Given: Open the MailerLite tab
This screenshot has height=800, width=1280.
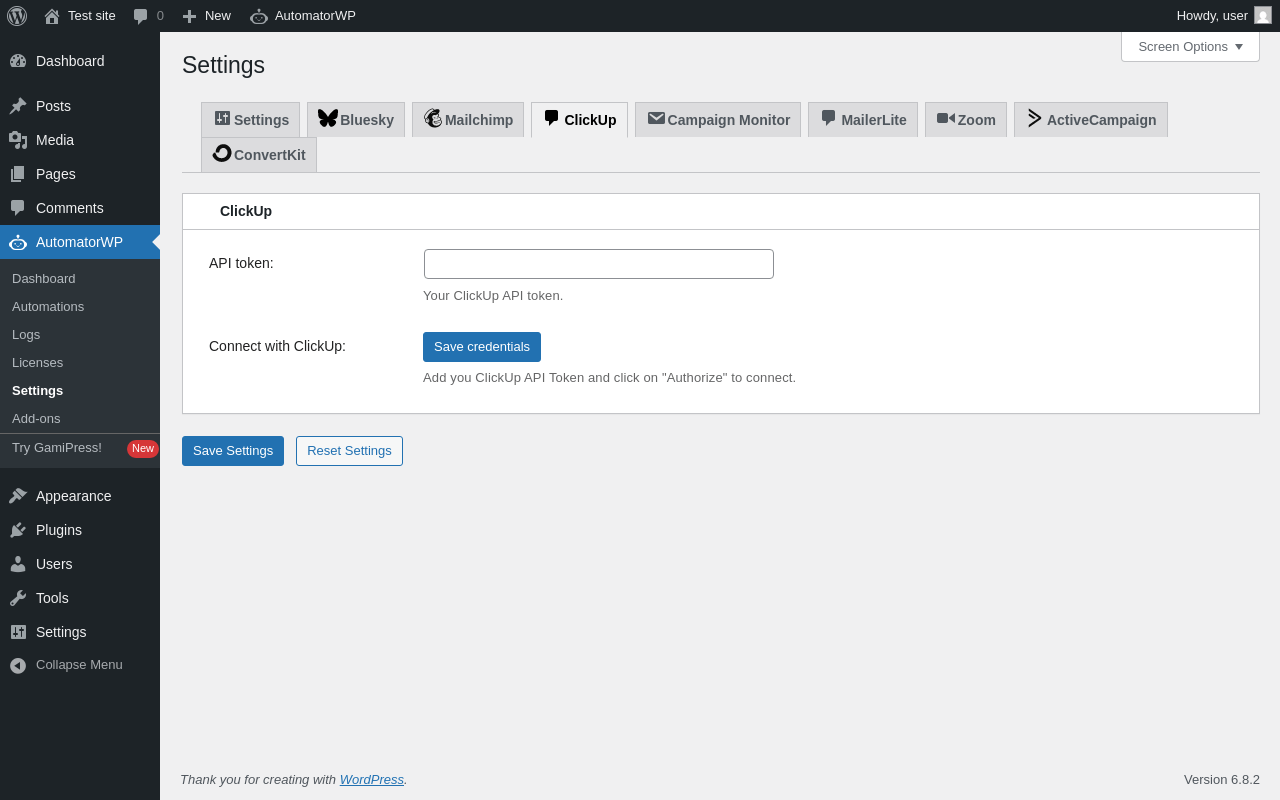Looking at the screenshot, I should pyautogui.click(x=863, y=120).
